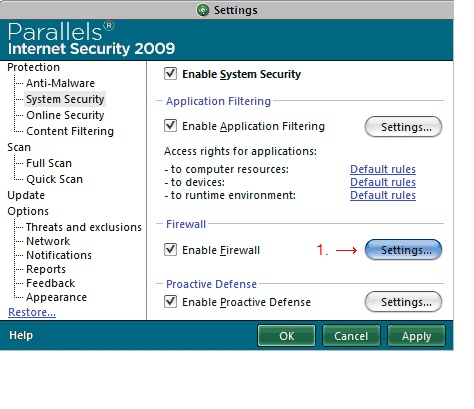Select Anti-Malware in Protection tree
This screenshot has height=409, width=474.
pyautogui.click(x=60, y=83)
